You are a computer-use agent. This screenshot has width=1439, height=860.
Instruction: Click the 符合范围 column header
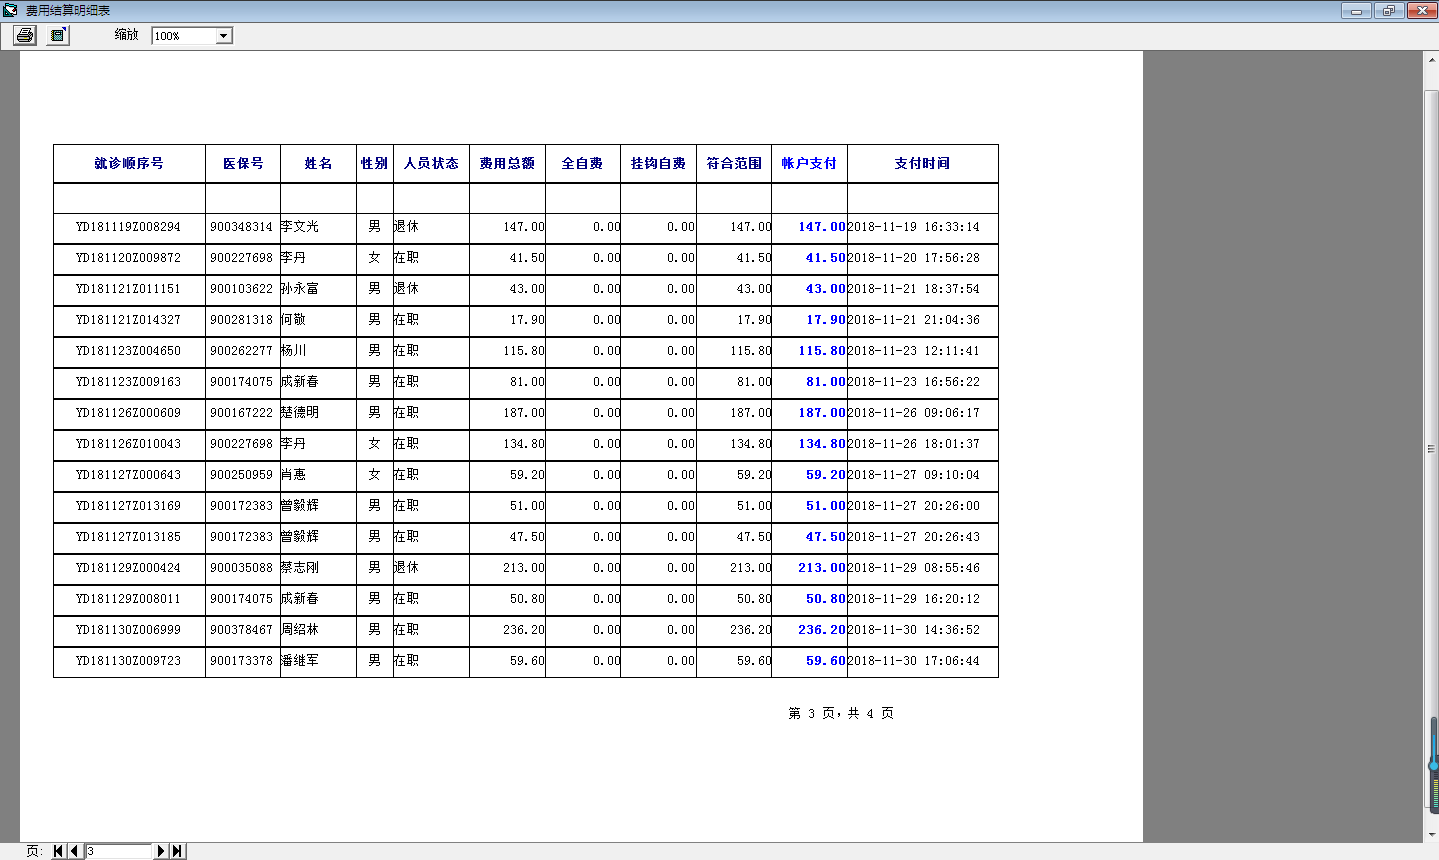tap(734, 163)
